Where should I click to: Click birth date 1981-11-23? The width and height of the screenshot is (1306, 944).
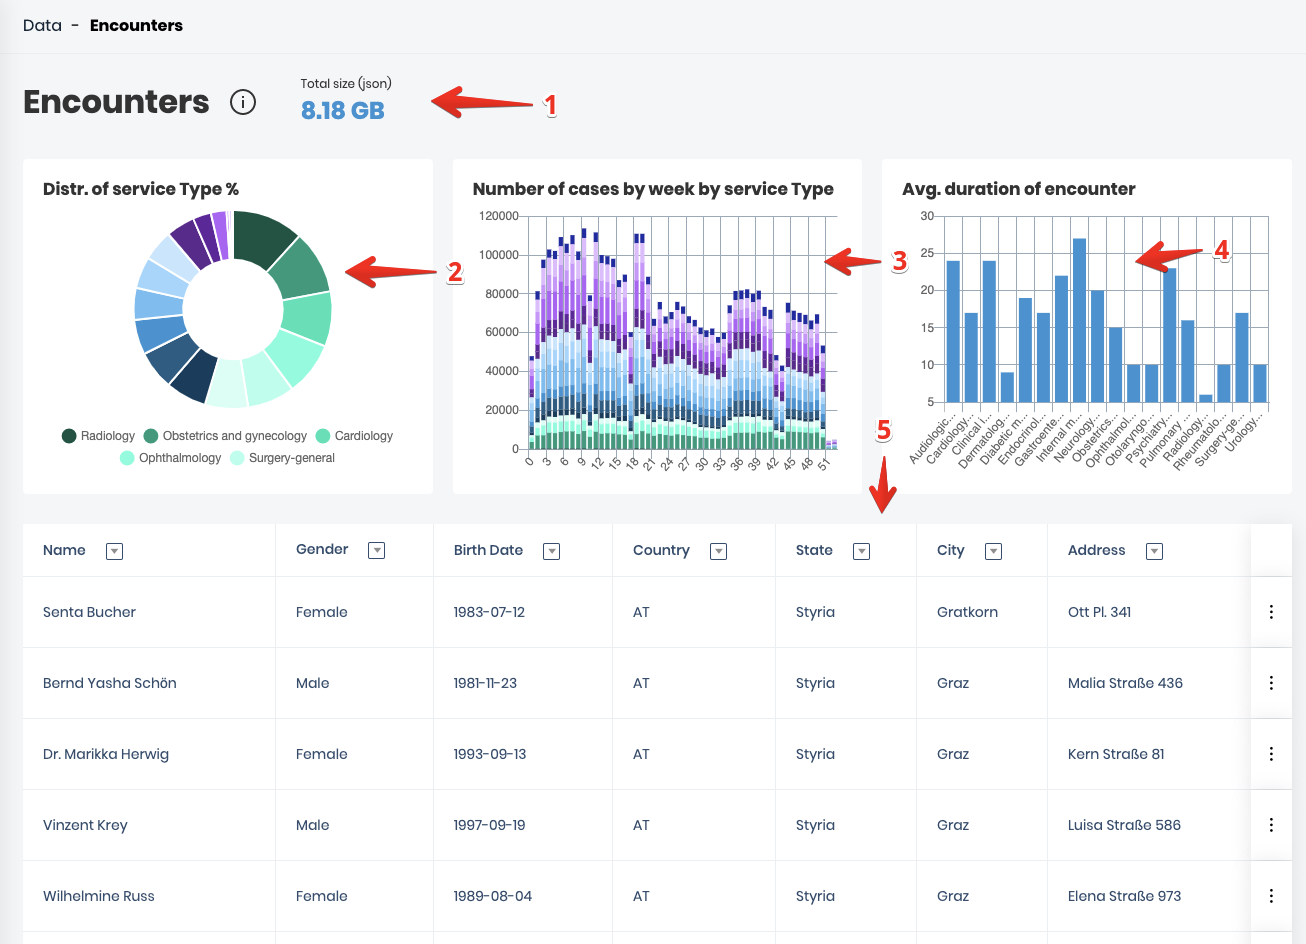pyautogui.click(x=485, y=683)
